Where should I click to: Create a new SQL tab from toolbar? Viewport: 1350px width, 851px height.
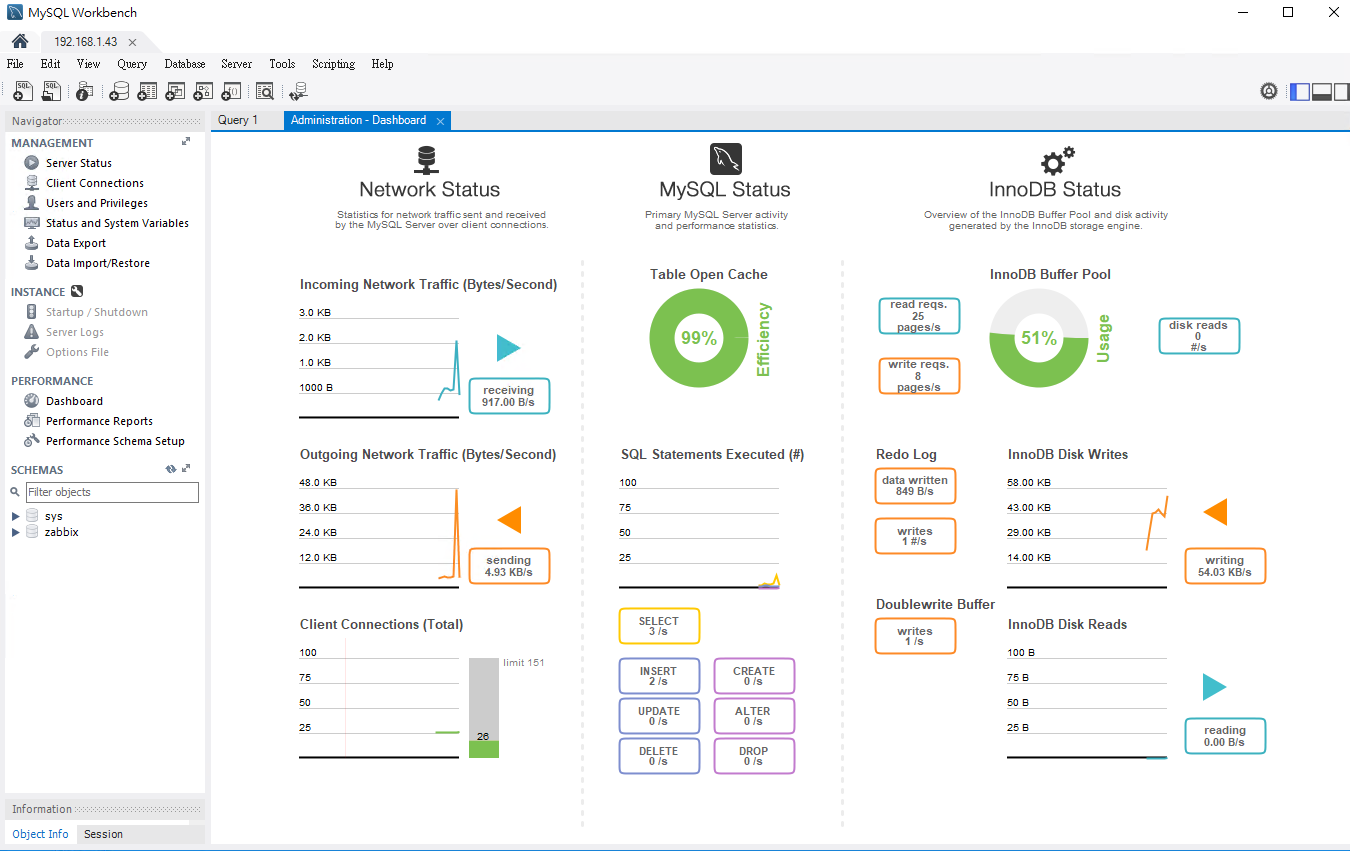[23, 91]
